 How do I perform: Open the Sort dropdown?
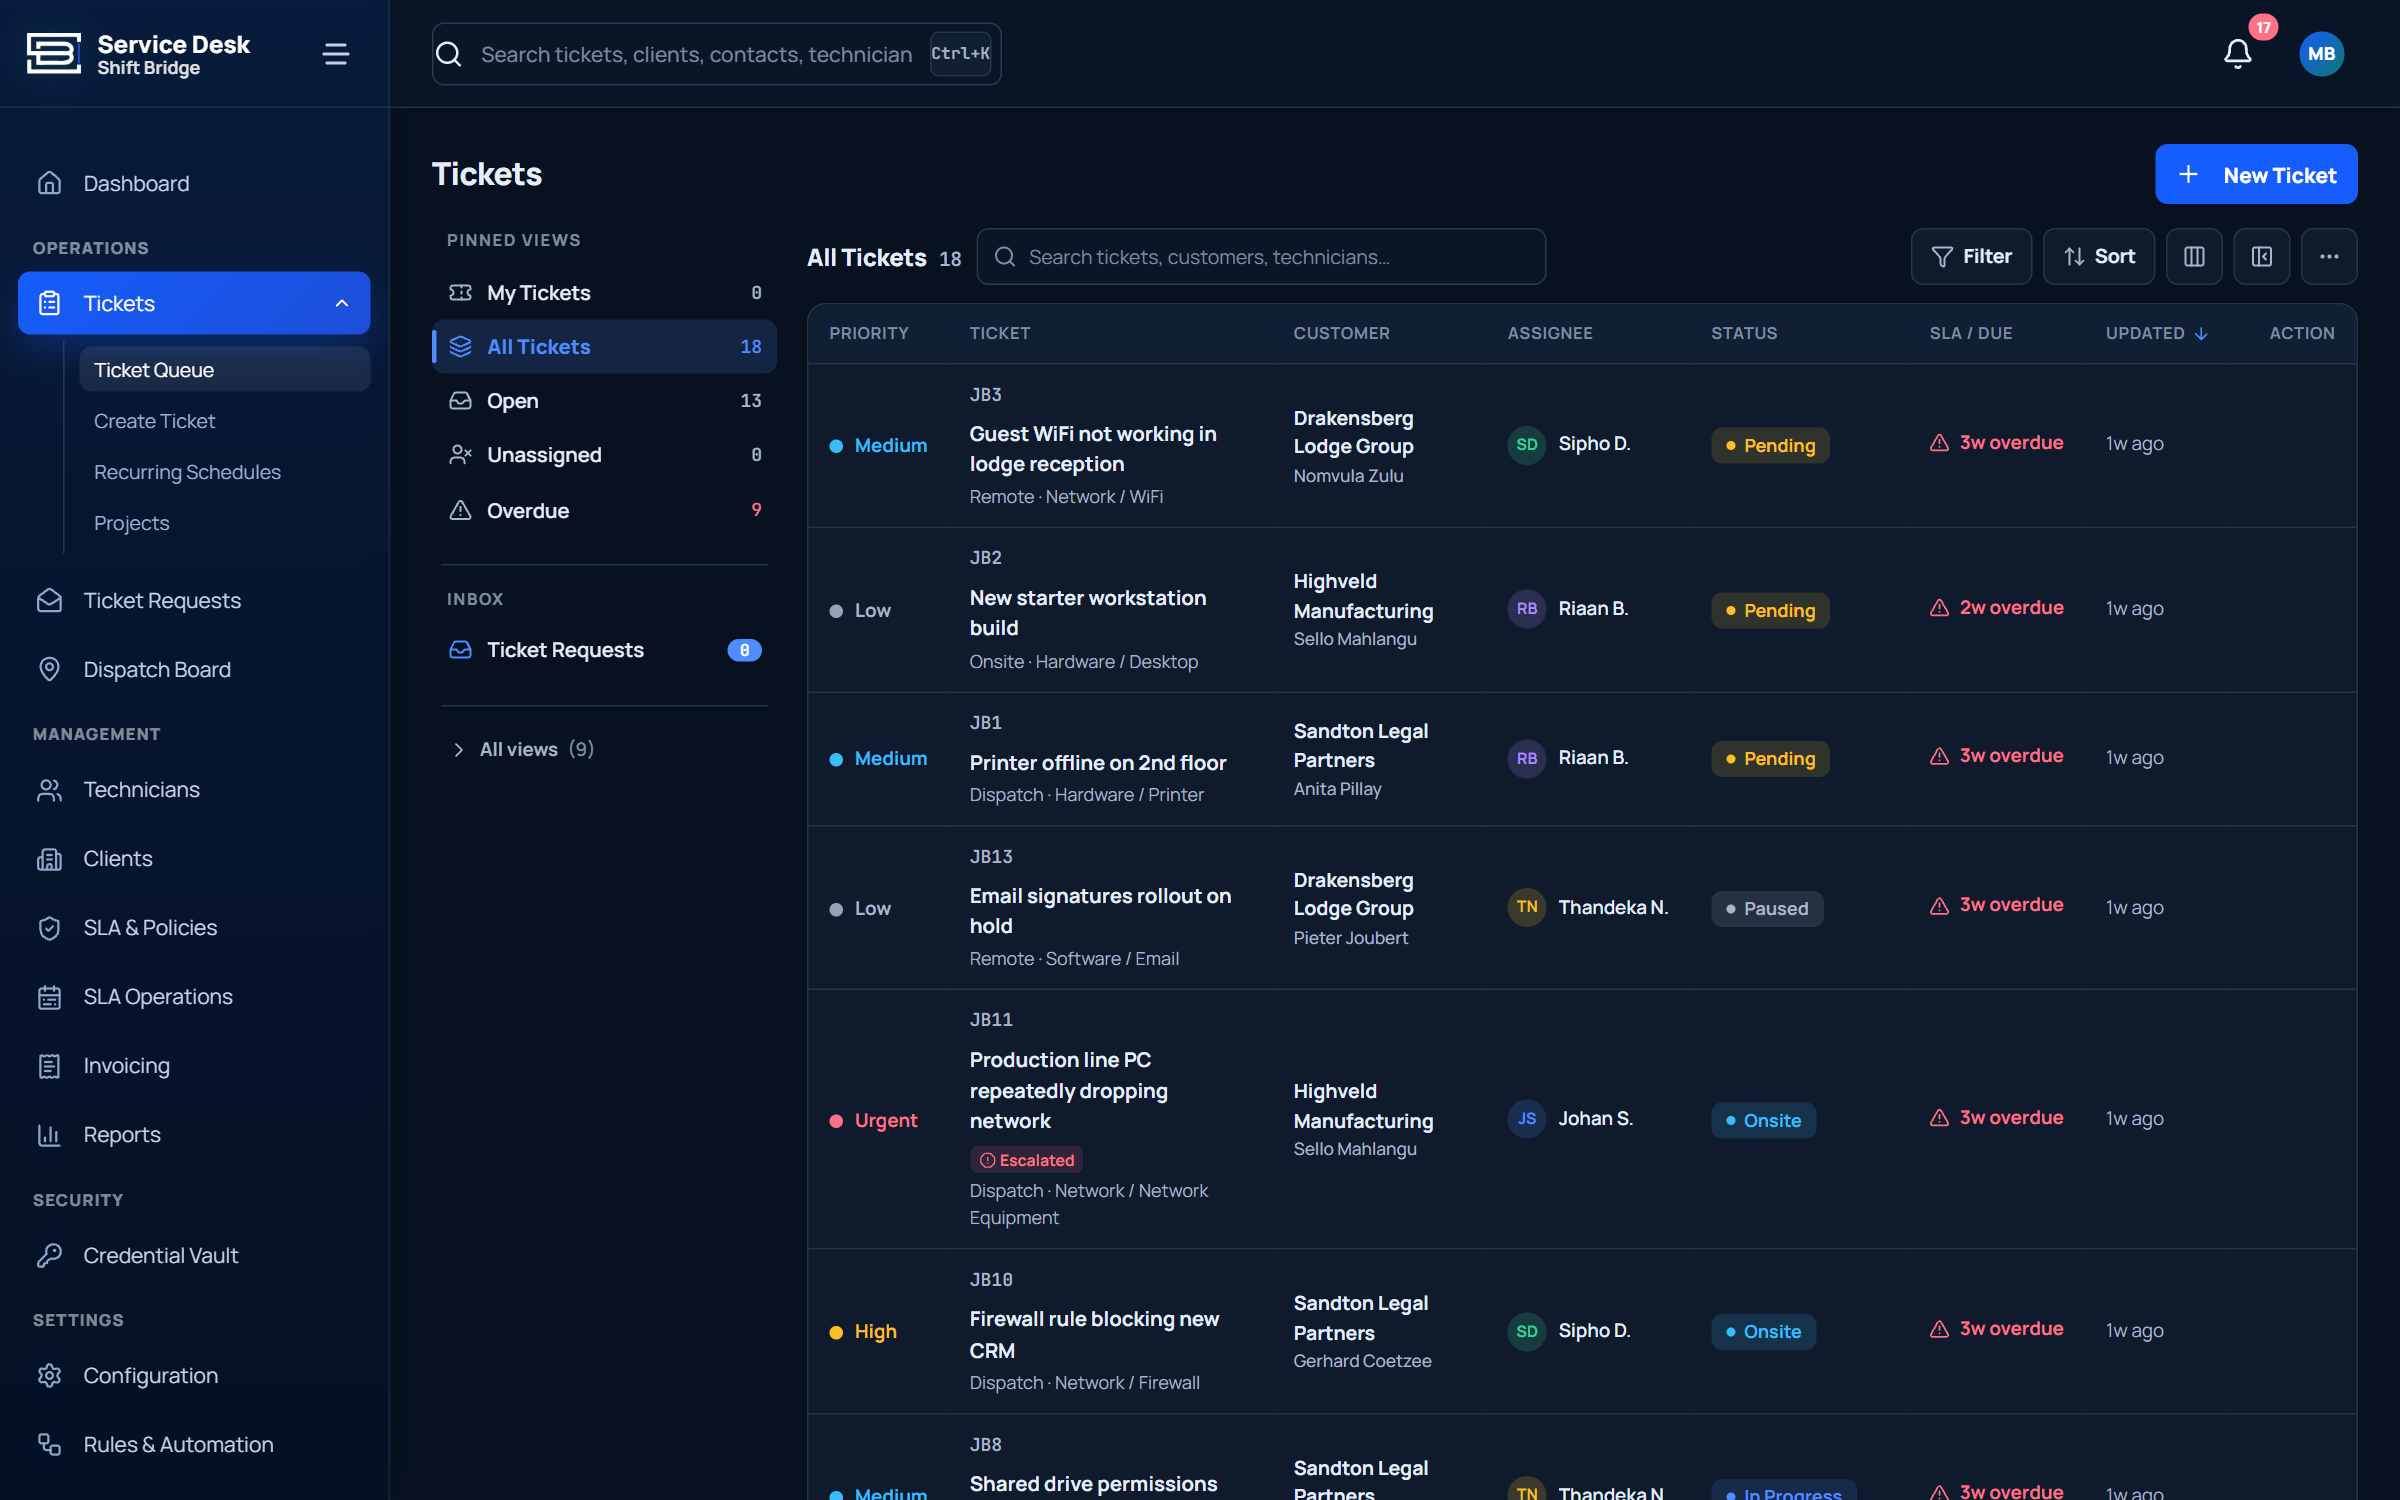[2099, 257]
